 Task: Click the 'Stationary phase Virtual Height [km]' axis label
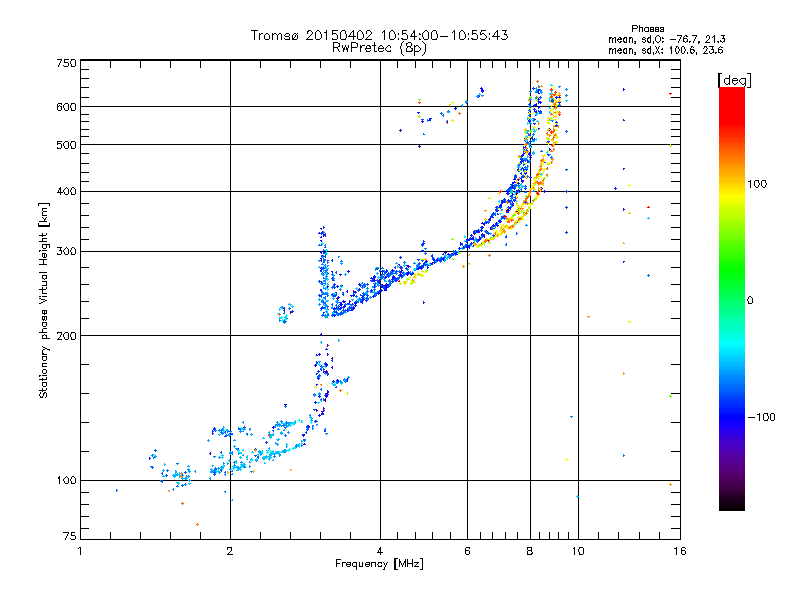pyautogui.click(x=44, y=300)
